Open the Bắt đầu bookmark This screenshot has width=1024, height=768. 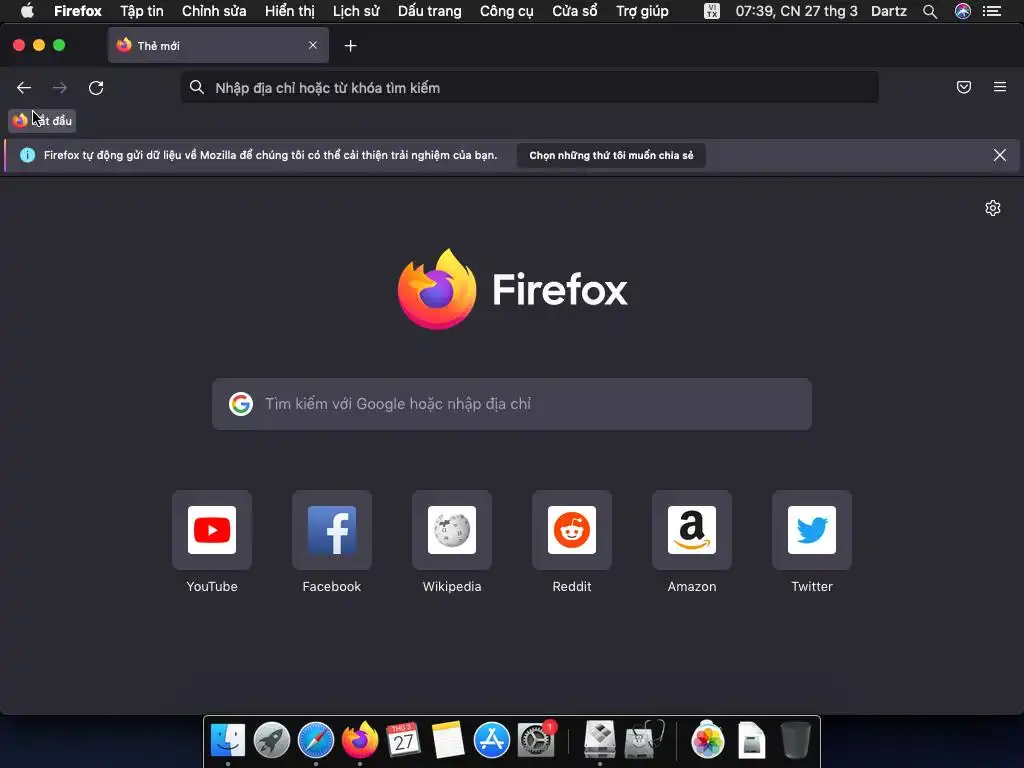point(42,120)
